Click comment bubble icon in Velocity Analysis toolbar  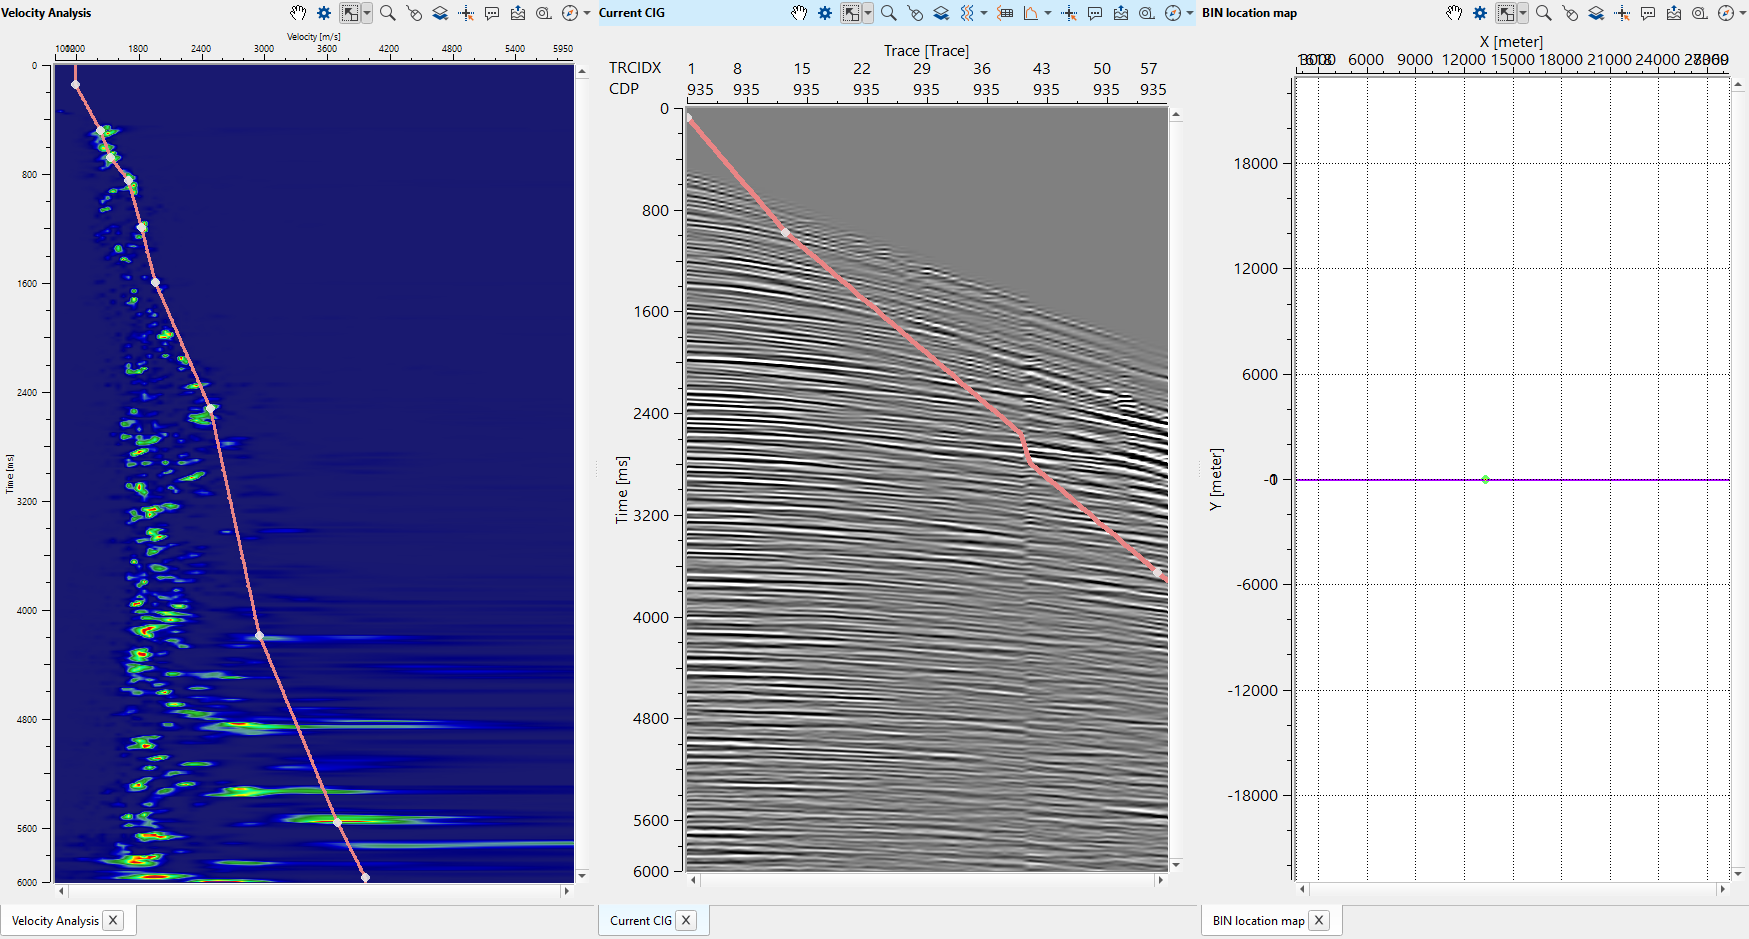492,13
